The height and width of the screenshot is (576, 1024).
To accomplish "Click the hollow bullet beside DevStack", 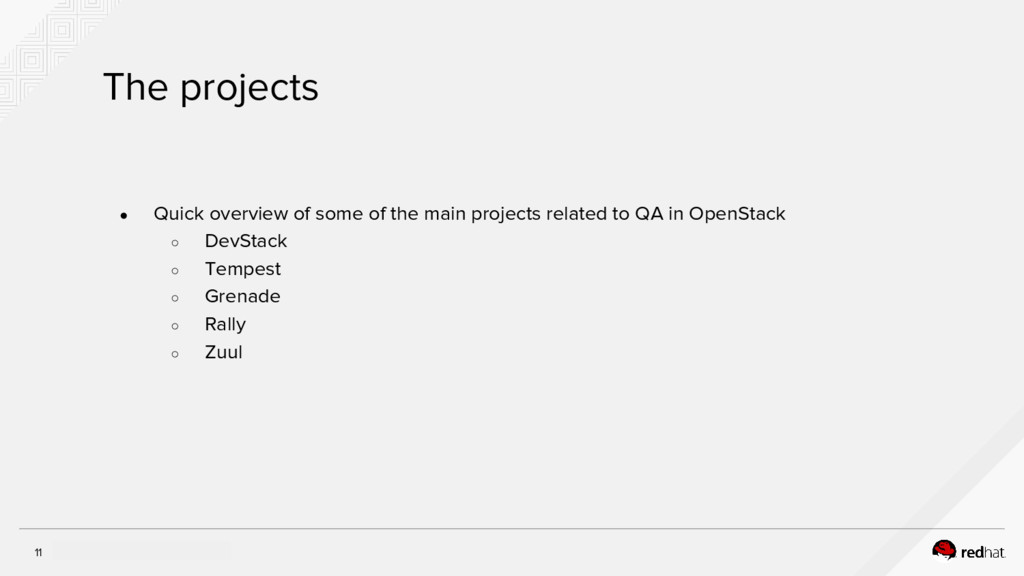I will tap(174, 242).
